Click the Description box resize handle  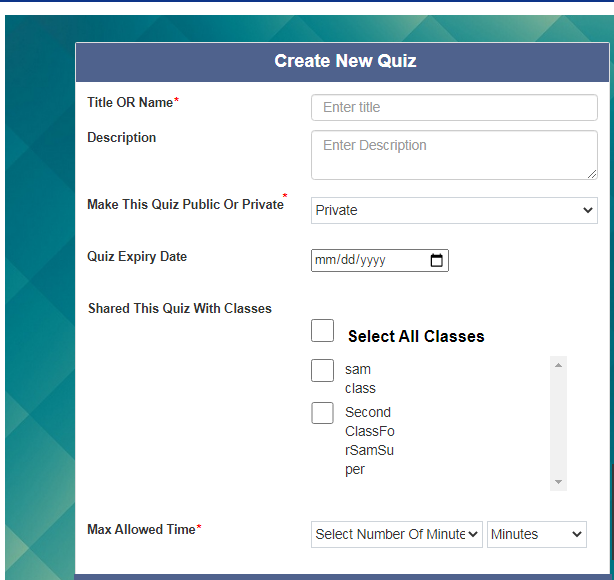point(592,174)
